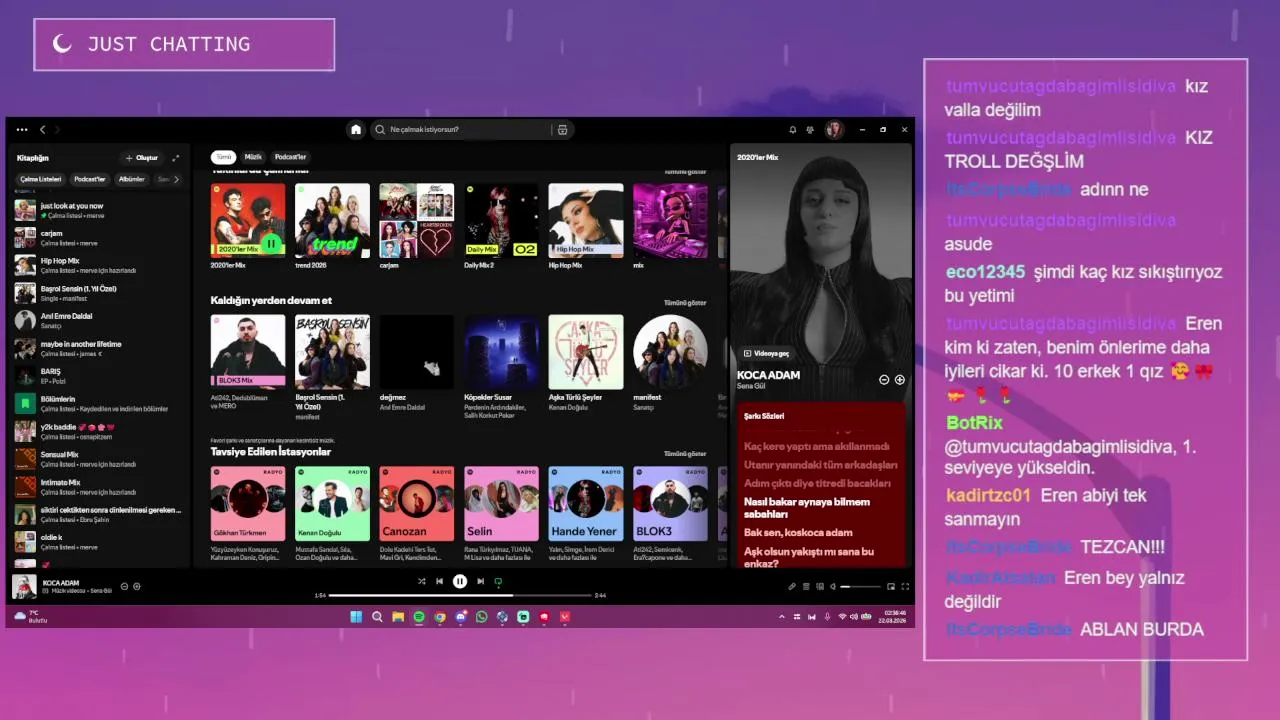Toggle lyrics microphone icon

792,586
